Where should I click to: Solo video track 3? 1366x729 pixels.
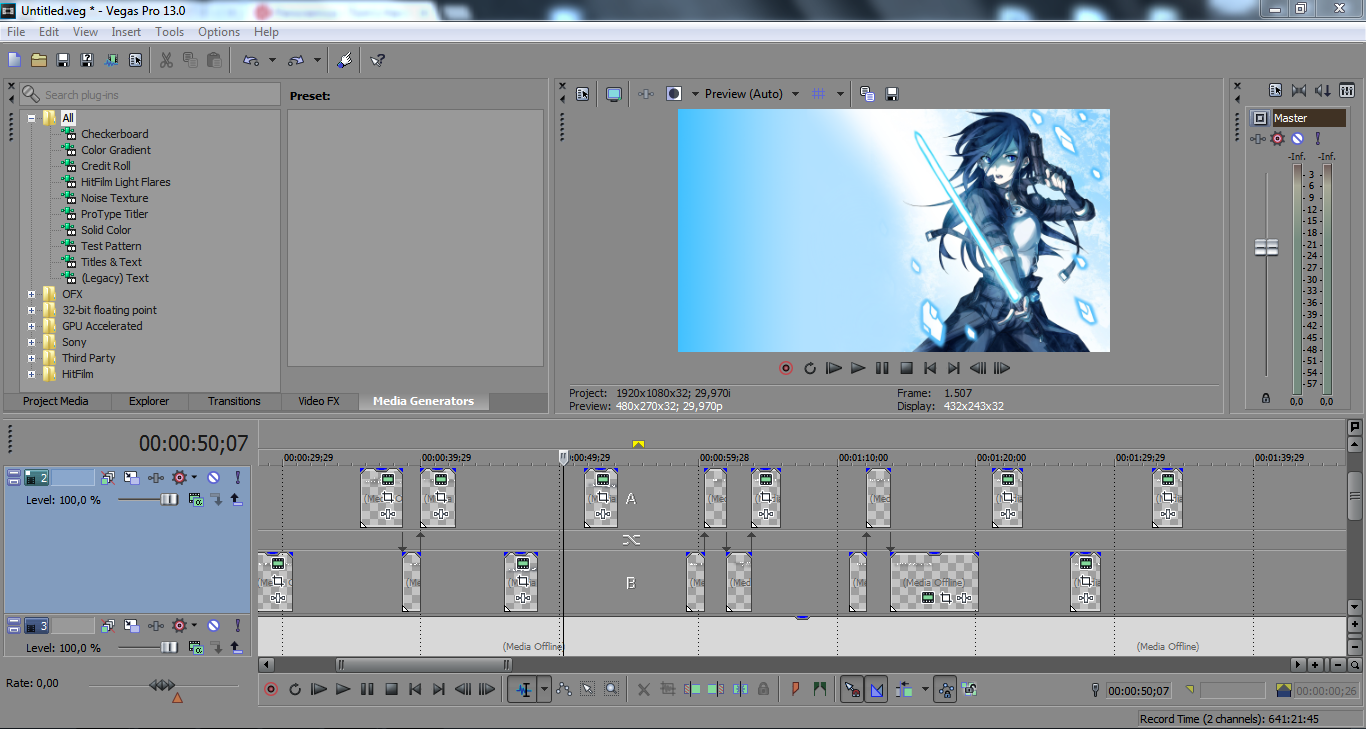238,626
